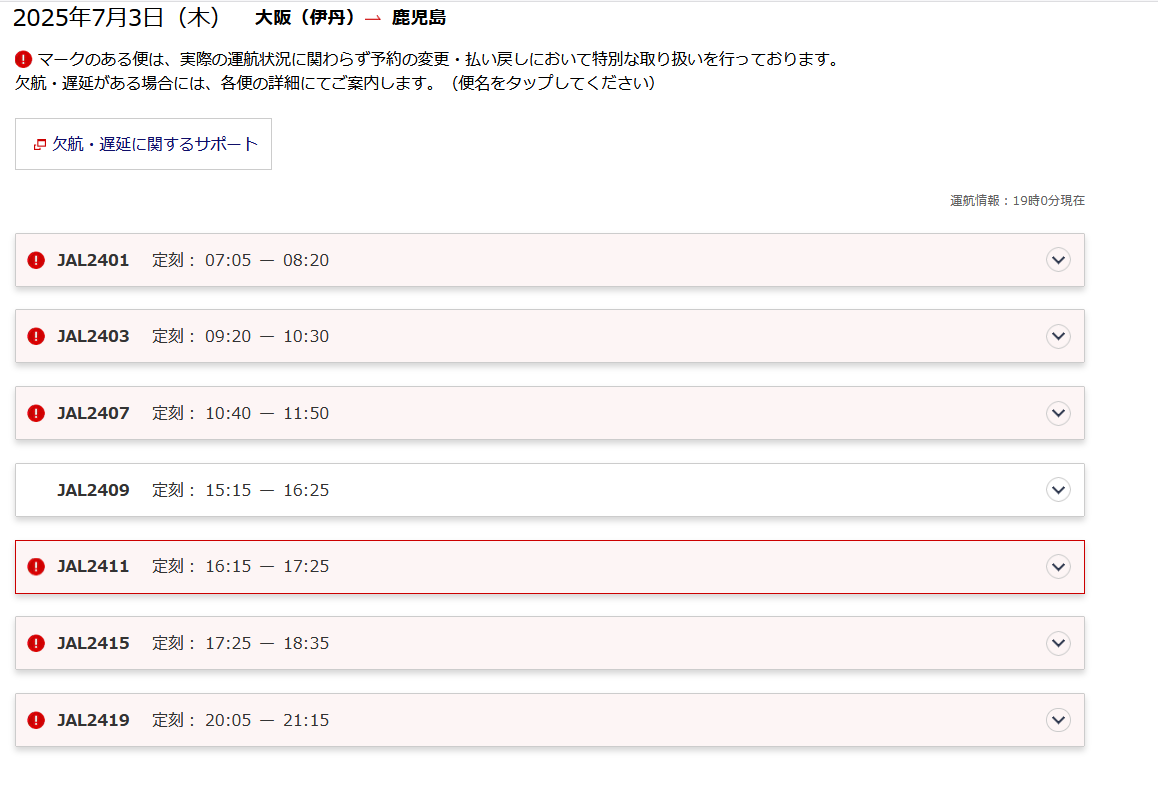Click the 09:20 — 10:30 scheduled time
Screen dimensions: 1158x802
[267, 336]
